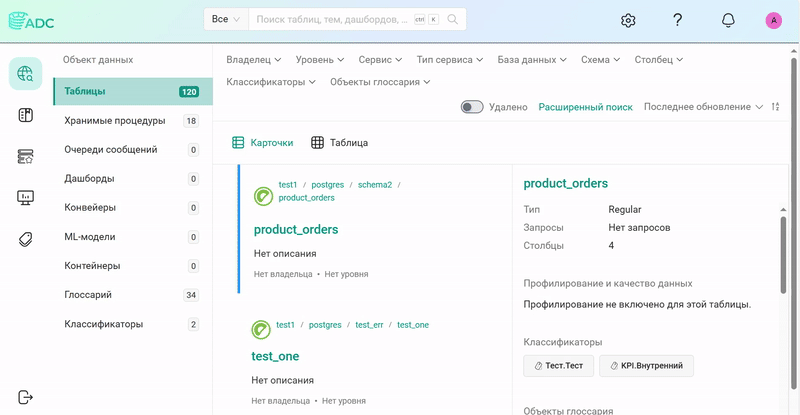Viewport: 800px width, 415px height.
Task: Click test1 breadcrumb in product_orders card
Action: (x=288, y=185)
